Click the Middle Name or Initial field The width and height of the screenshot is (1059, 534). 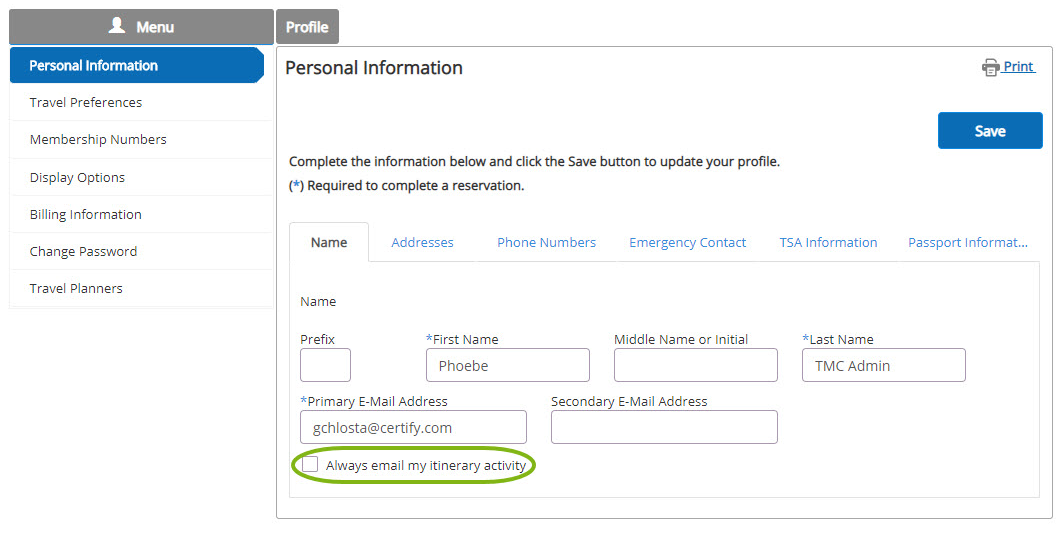tap(696, 365)
